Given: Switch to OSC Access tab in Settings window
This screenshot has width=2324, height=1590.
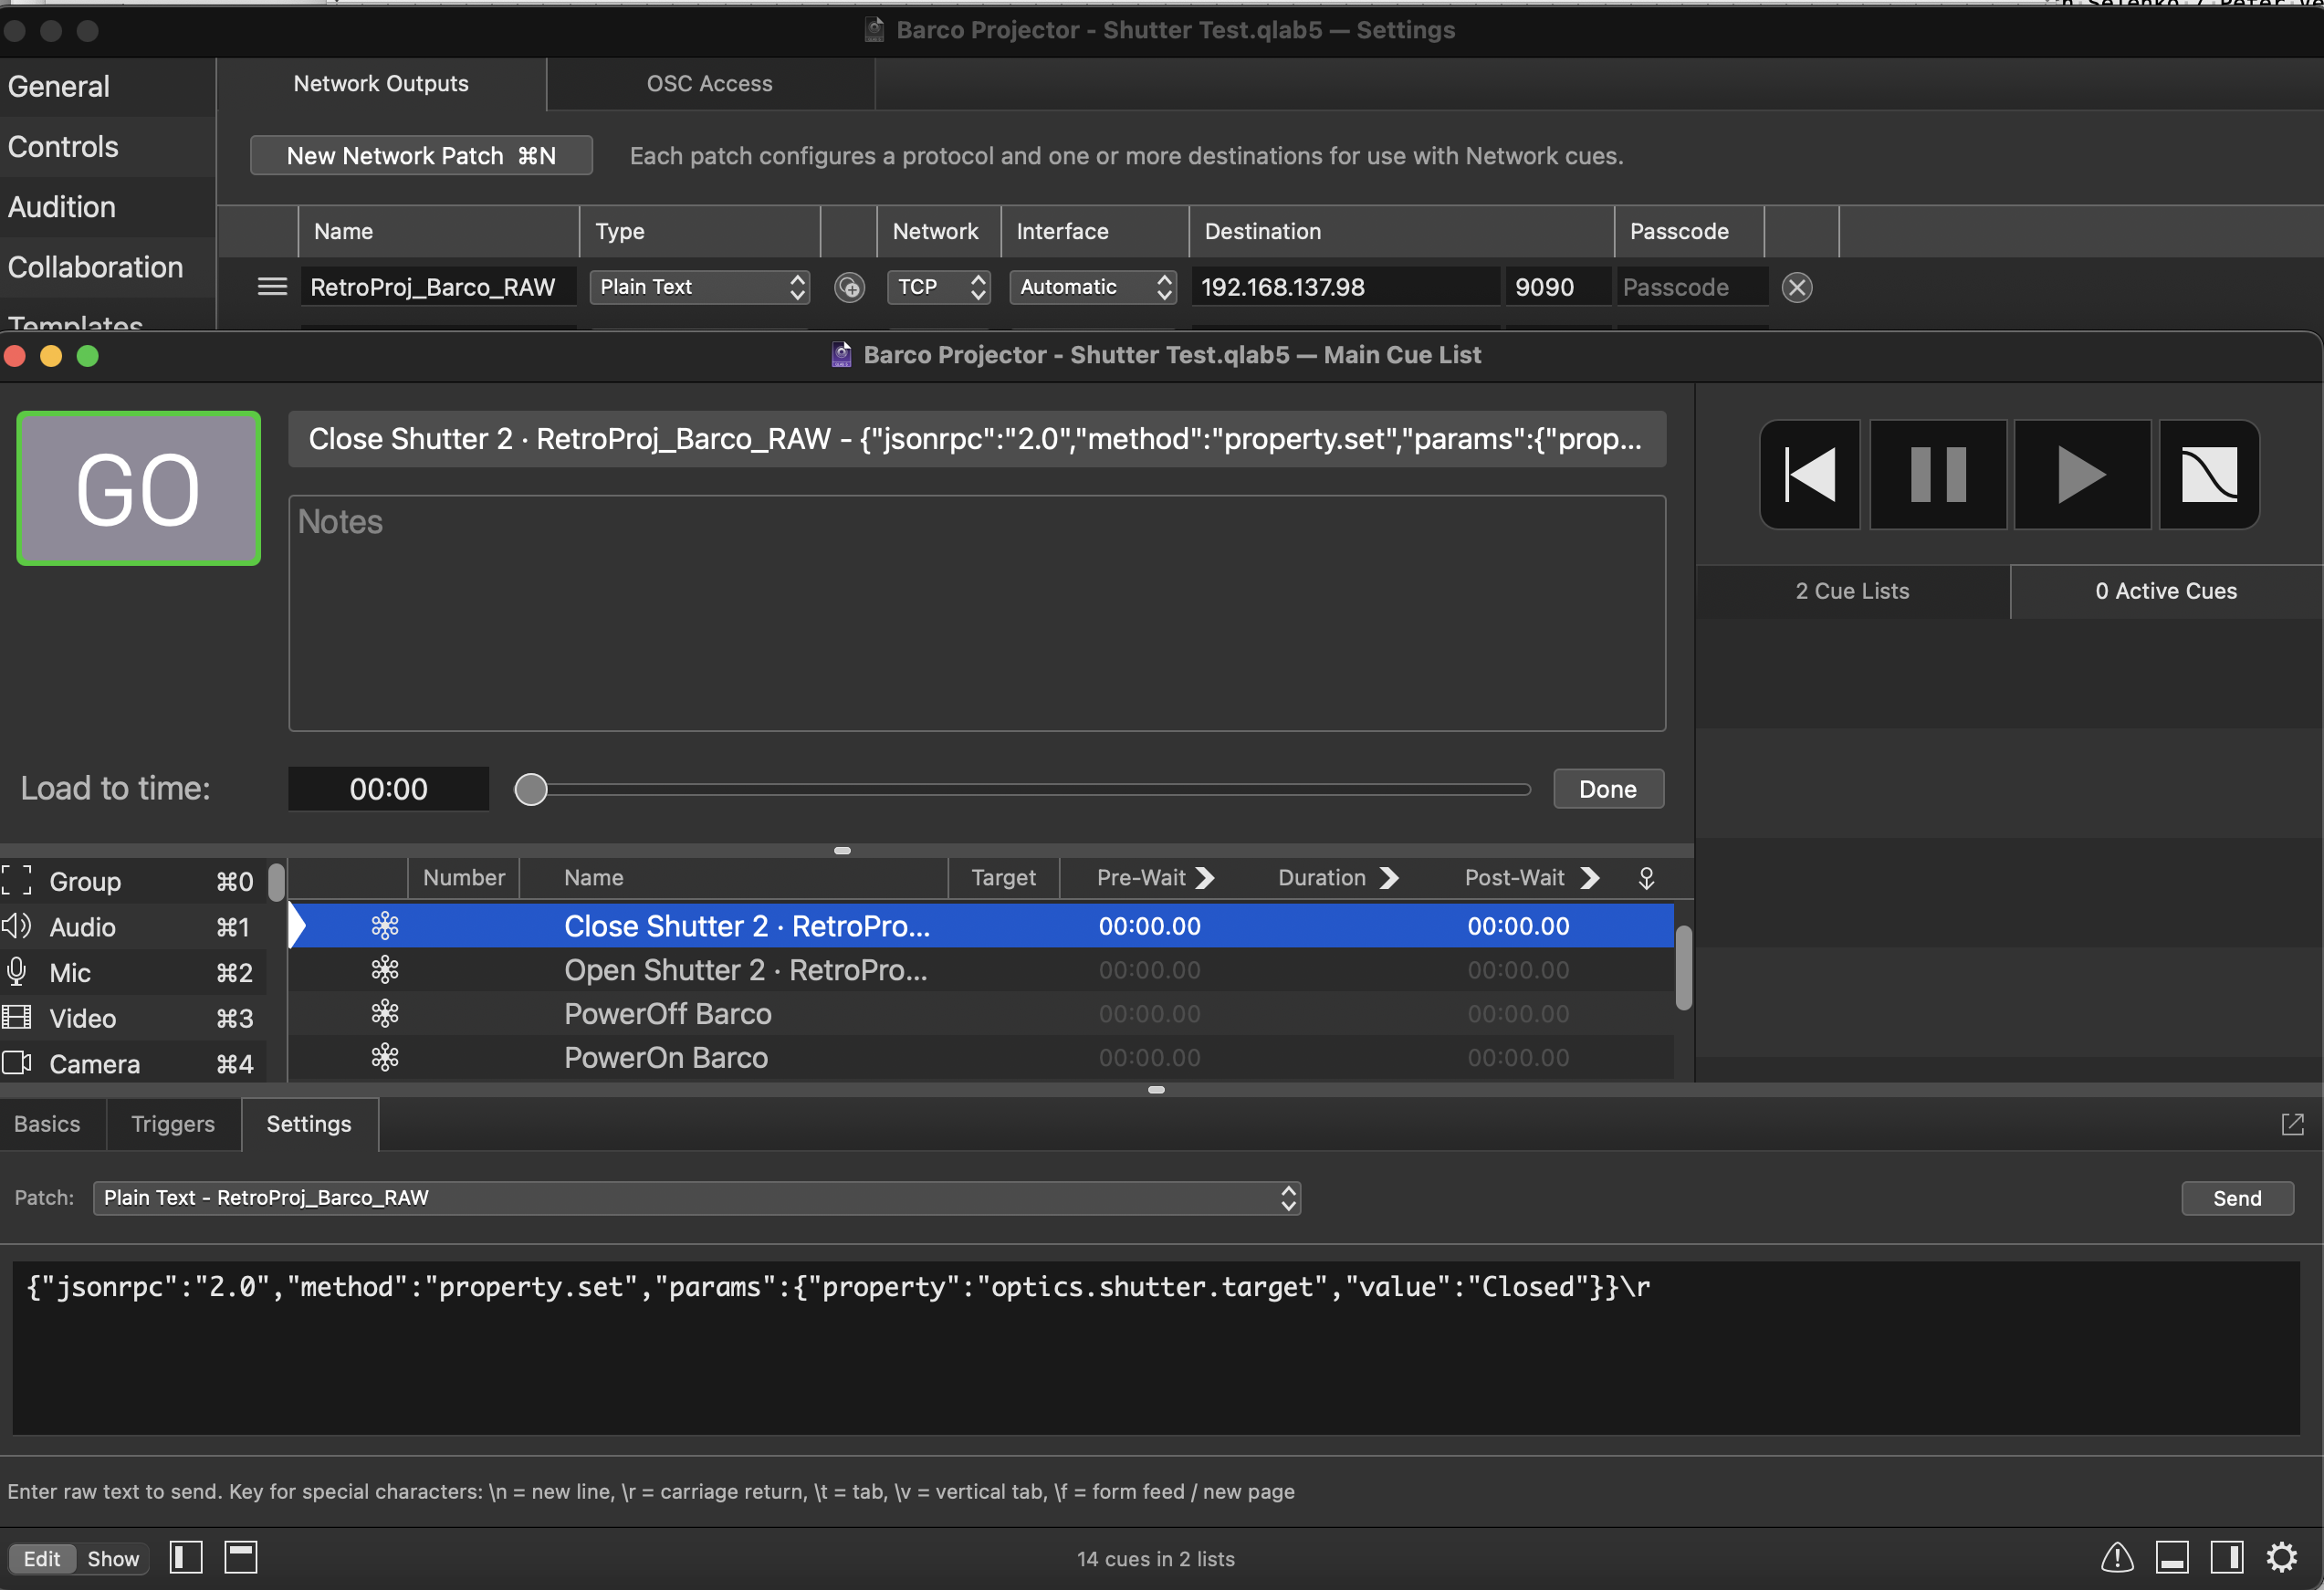Looking at the screenshot, I should [x=709, y=84].
